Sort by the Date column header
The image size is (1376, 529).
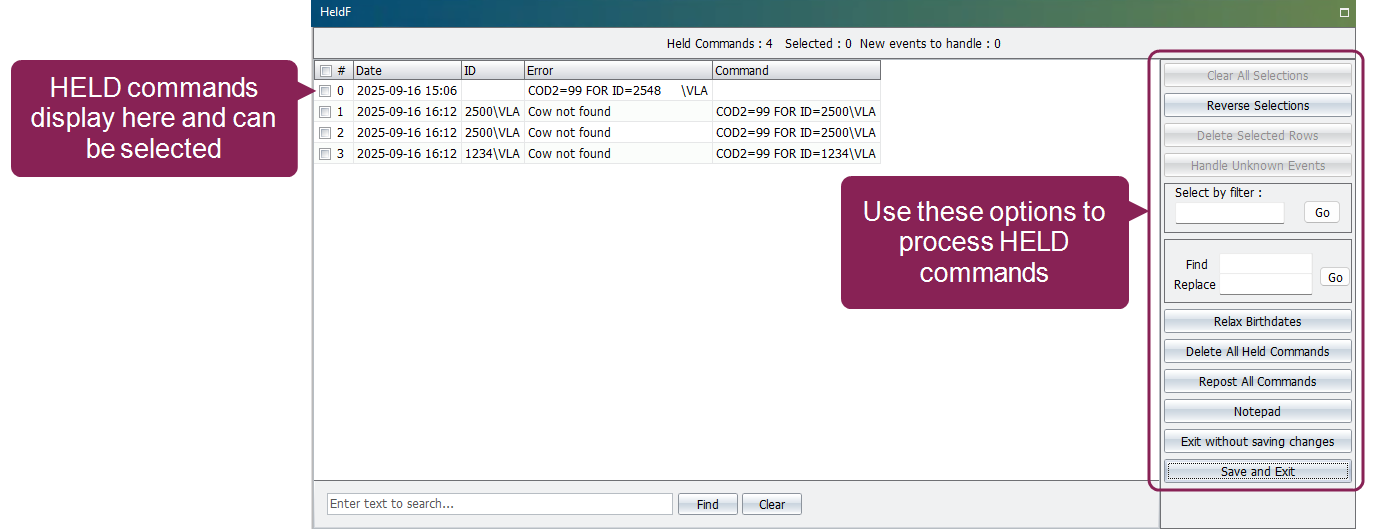[407, 71]
